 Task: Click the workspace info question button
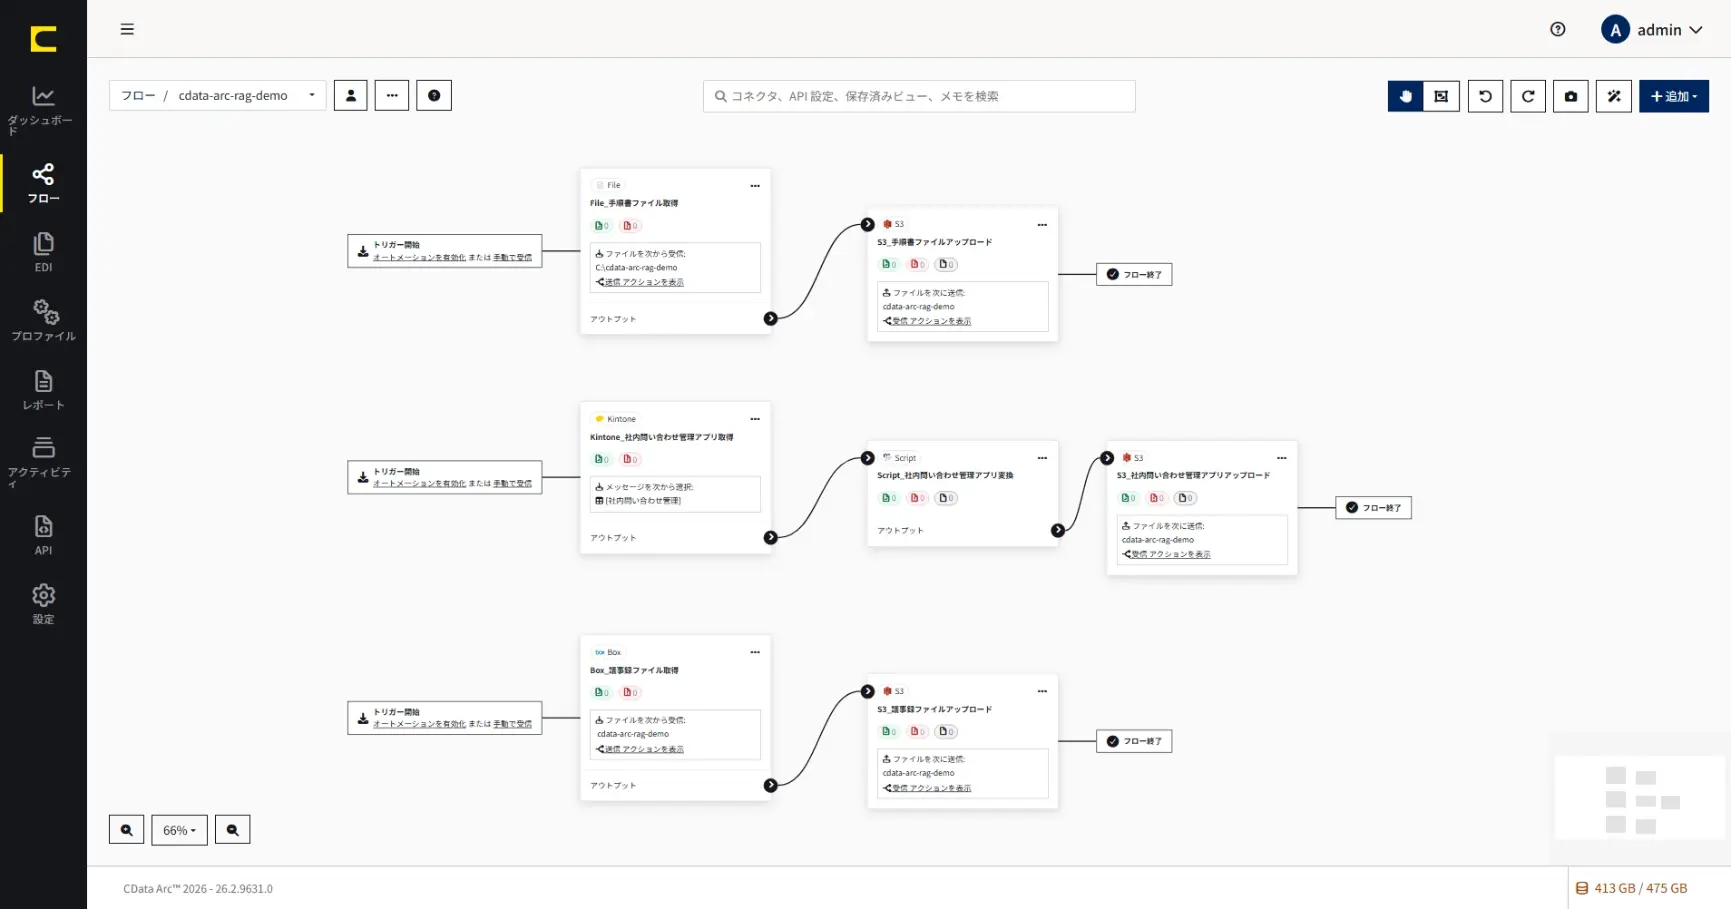[434, 95]
